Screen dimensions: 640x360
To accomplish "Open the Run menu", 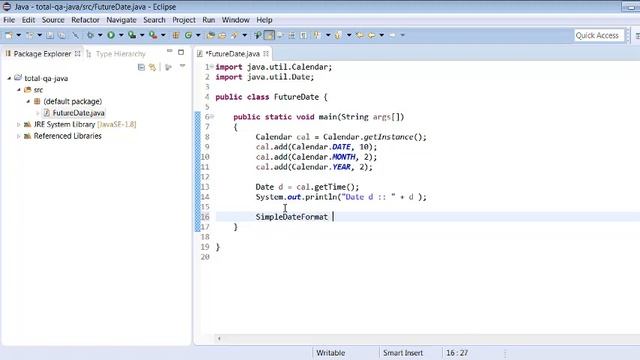I will click(x=209, y=20).
